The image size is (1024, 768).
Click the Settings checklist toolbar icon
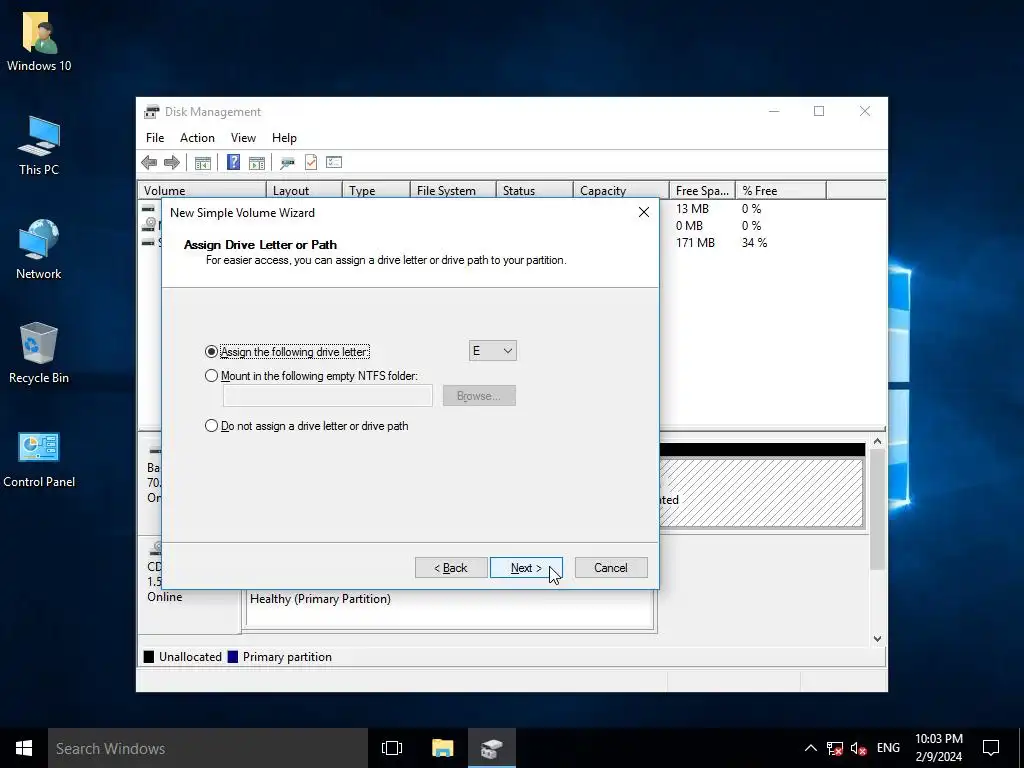click(334, 162)
